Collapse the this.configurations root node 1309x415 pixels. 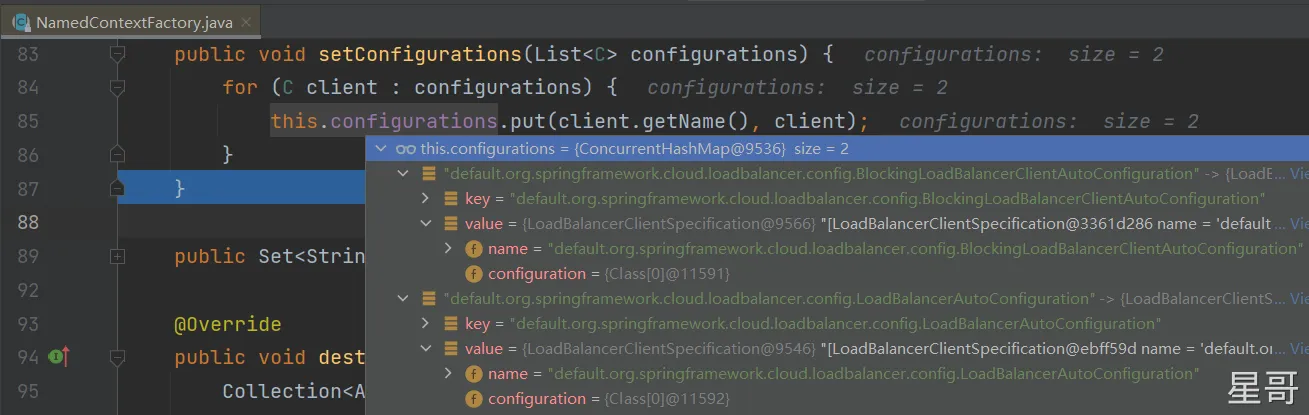(x=380, y=149)
